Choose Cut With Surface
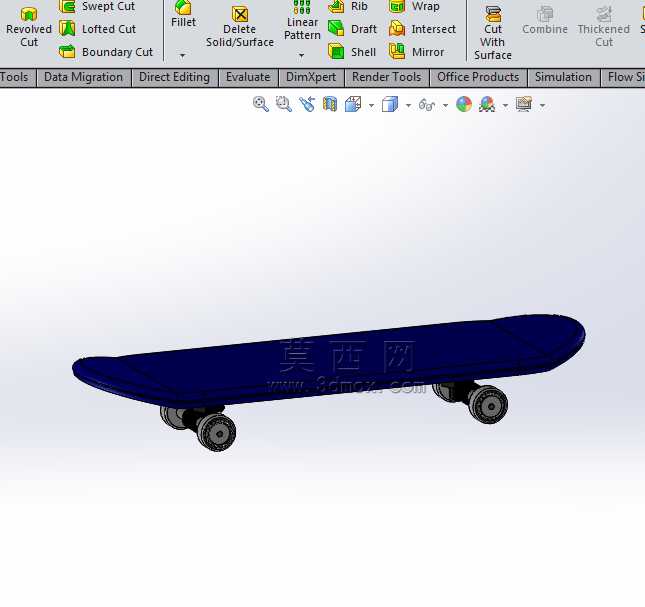 coord(493,34)
